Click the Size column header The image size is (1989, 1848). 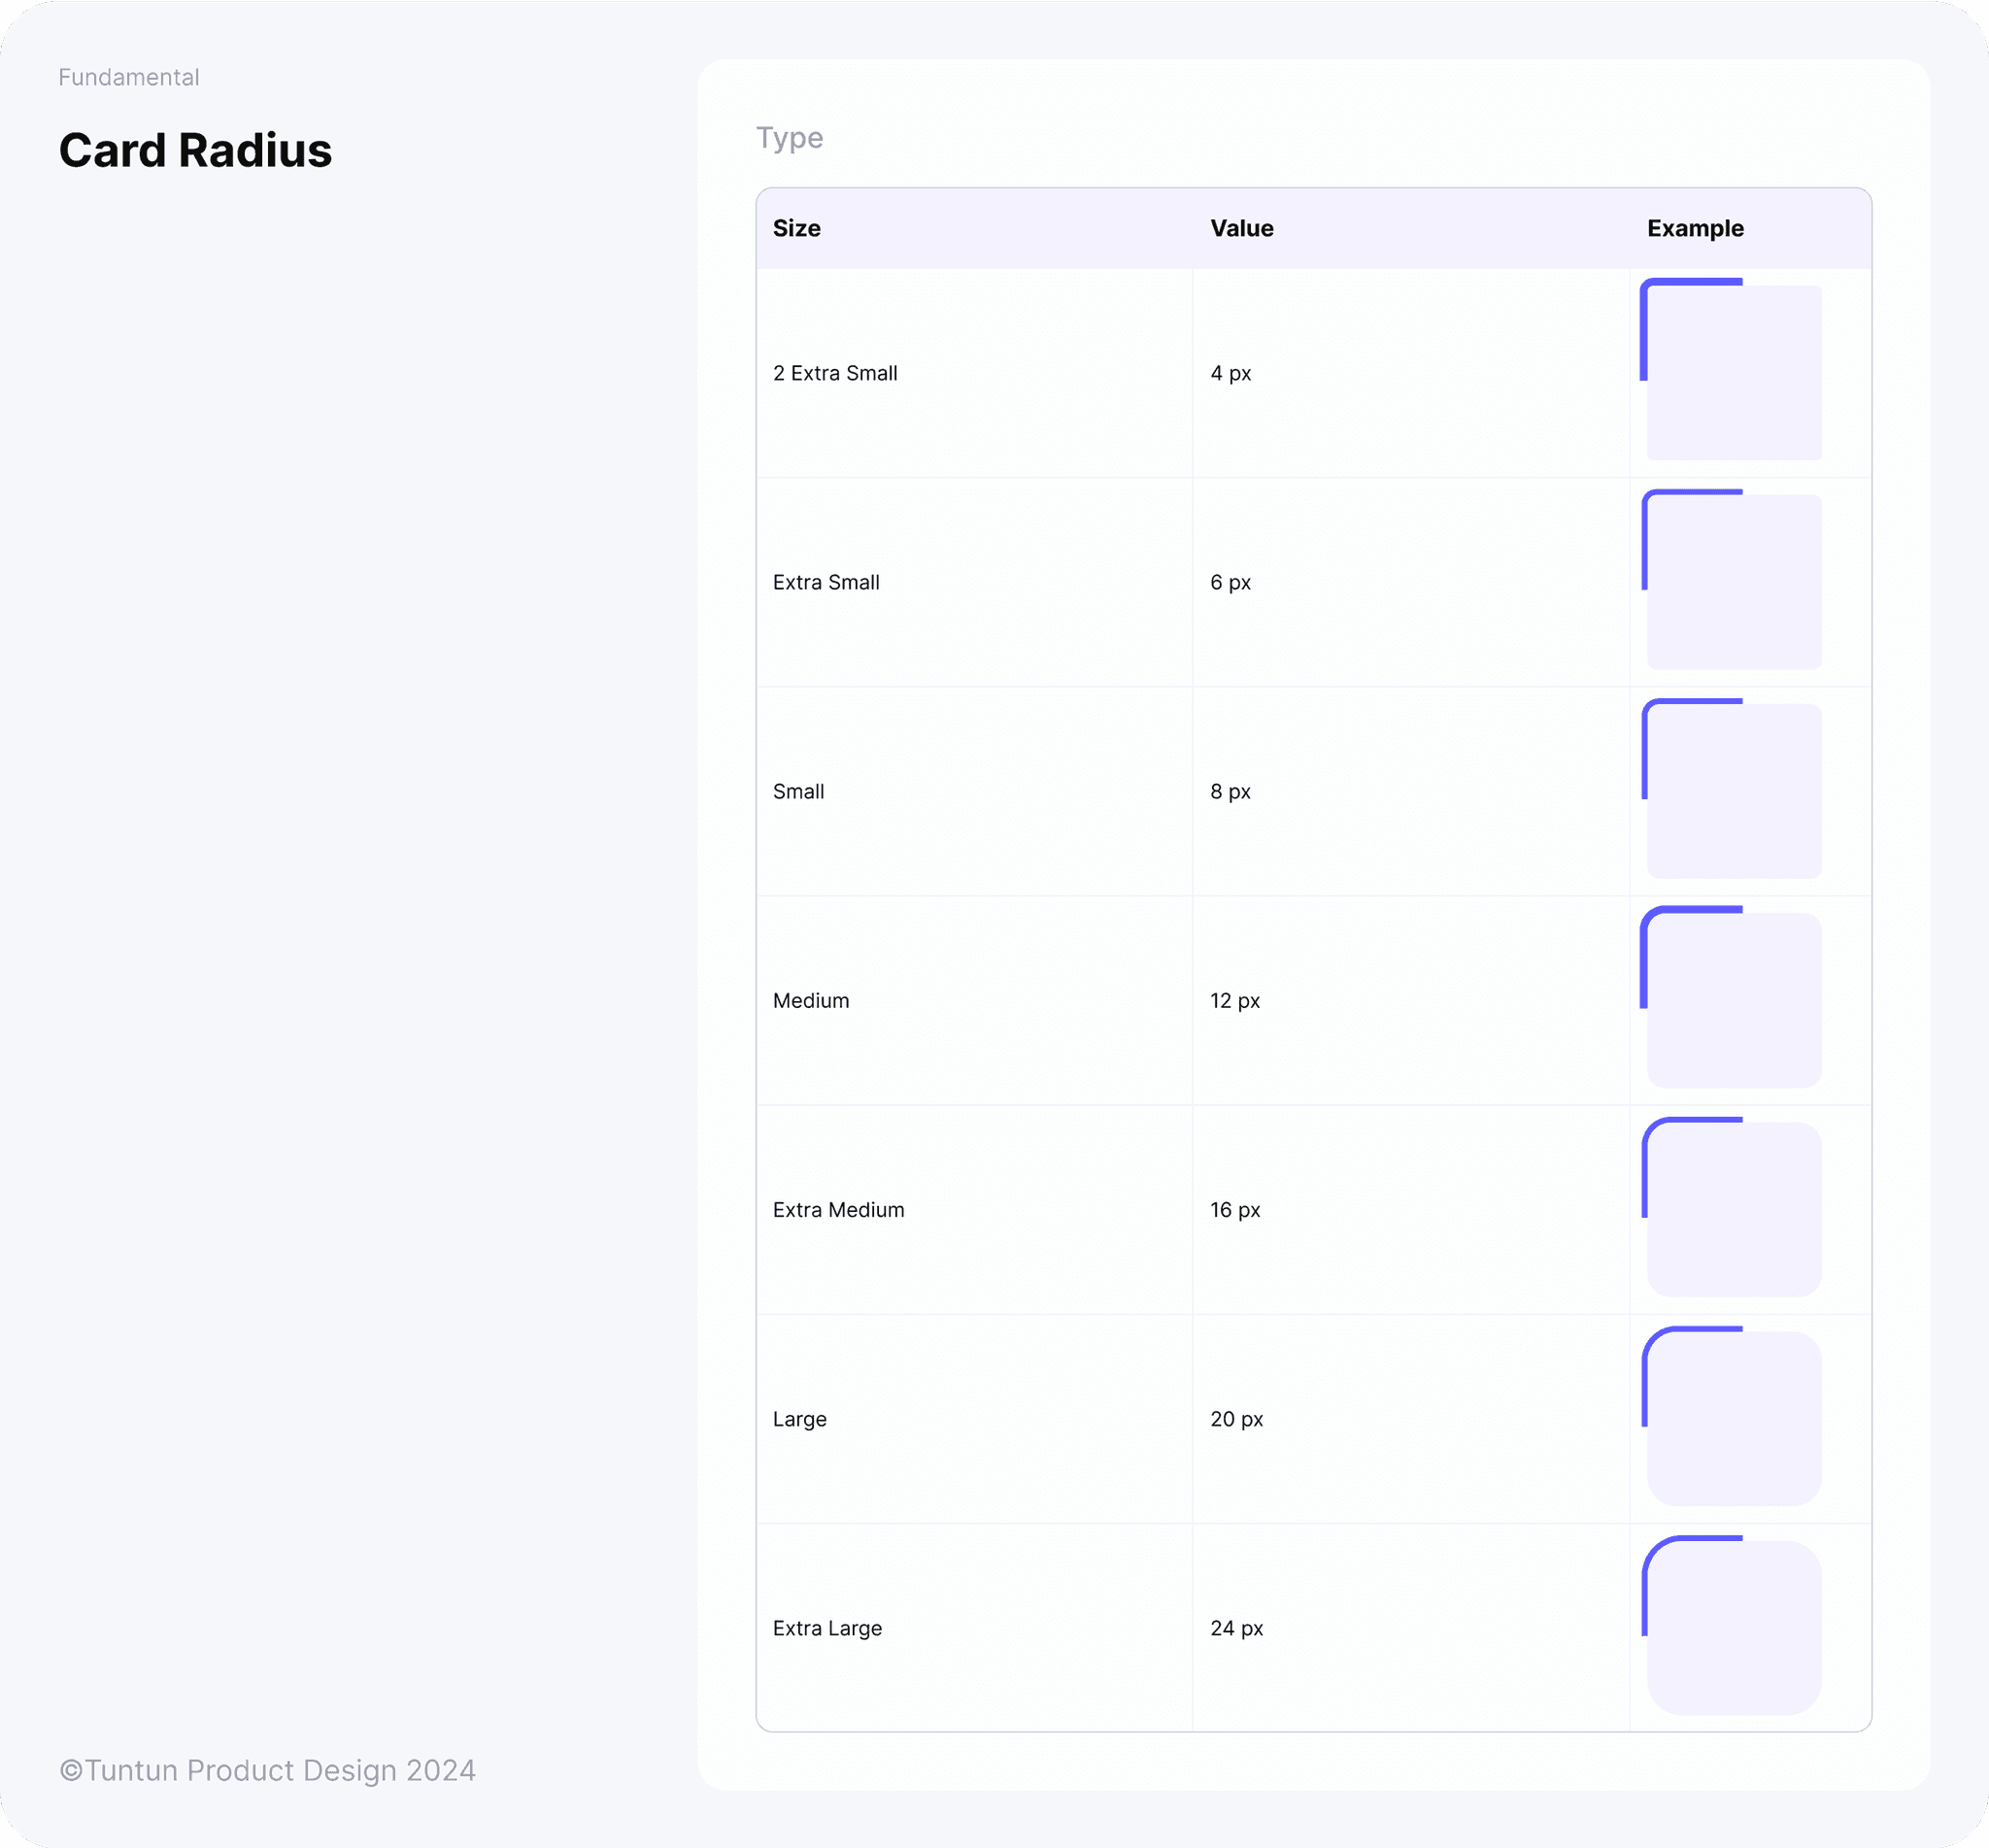[796, 228]
